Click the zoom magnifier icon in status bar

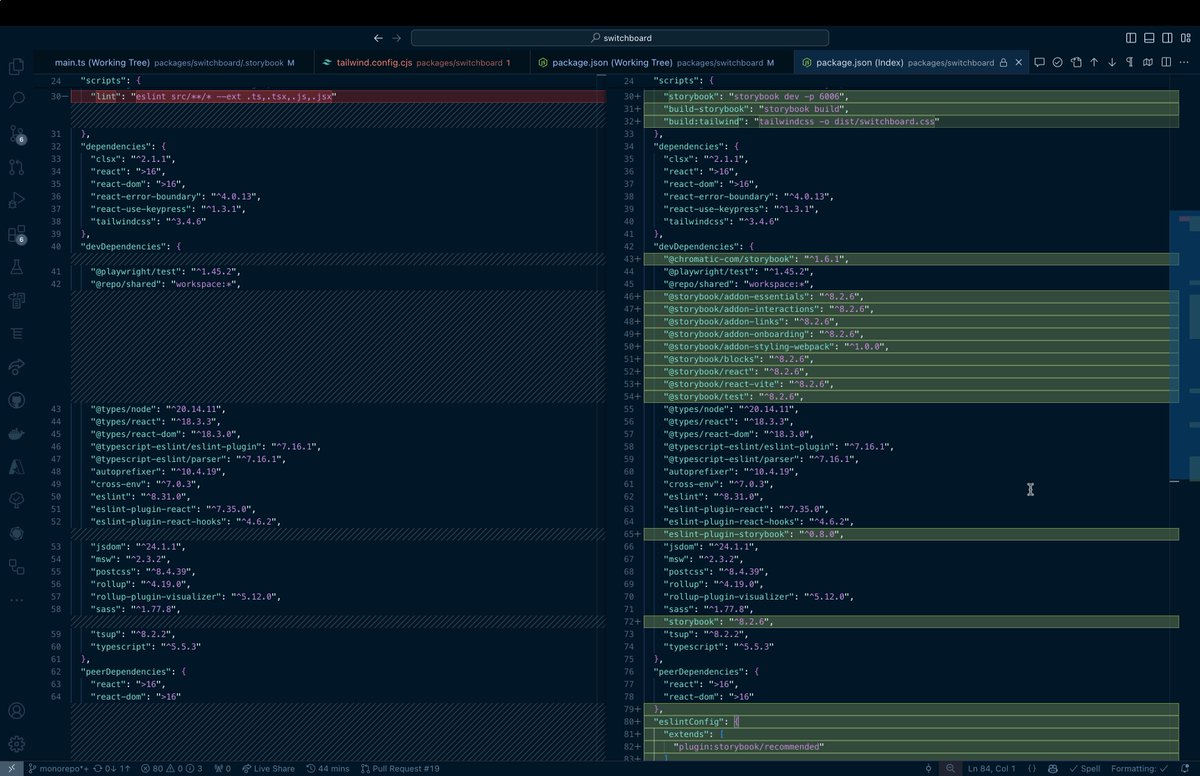[951, 768]
